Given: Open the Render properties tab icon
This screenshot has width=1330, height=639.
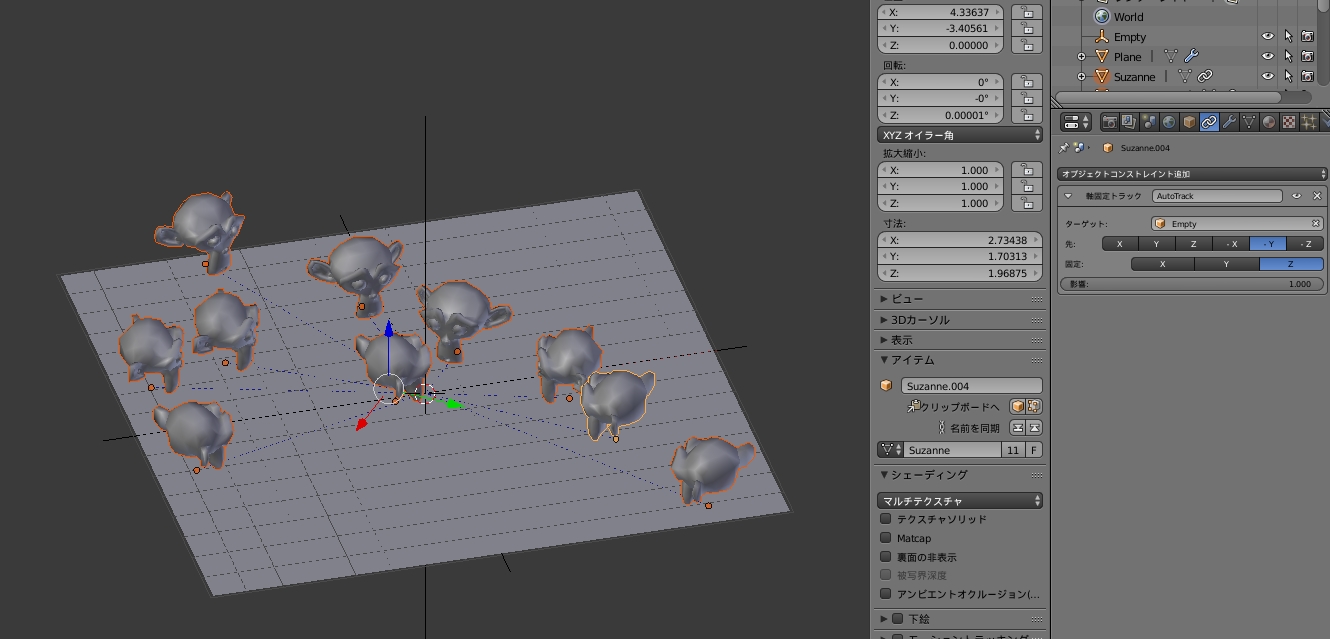Looking at the screenshot, I should 1109,122.
